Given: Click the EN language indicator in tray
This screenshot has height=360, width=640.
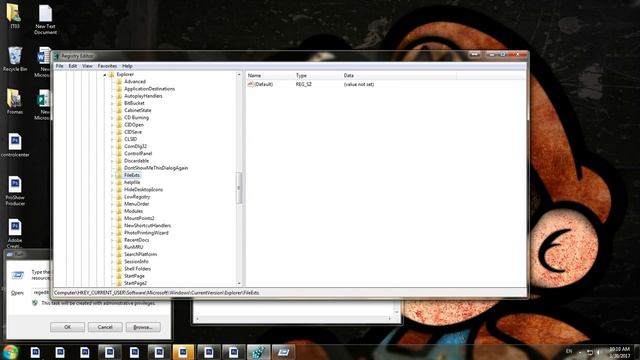Looking at the screenshot, I should point(569,351).
